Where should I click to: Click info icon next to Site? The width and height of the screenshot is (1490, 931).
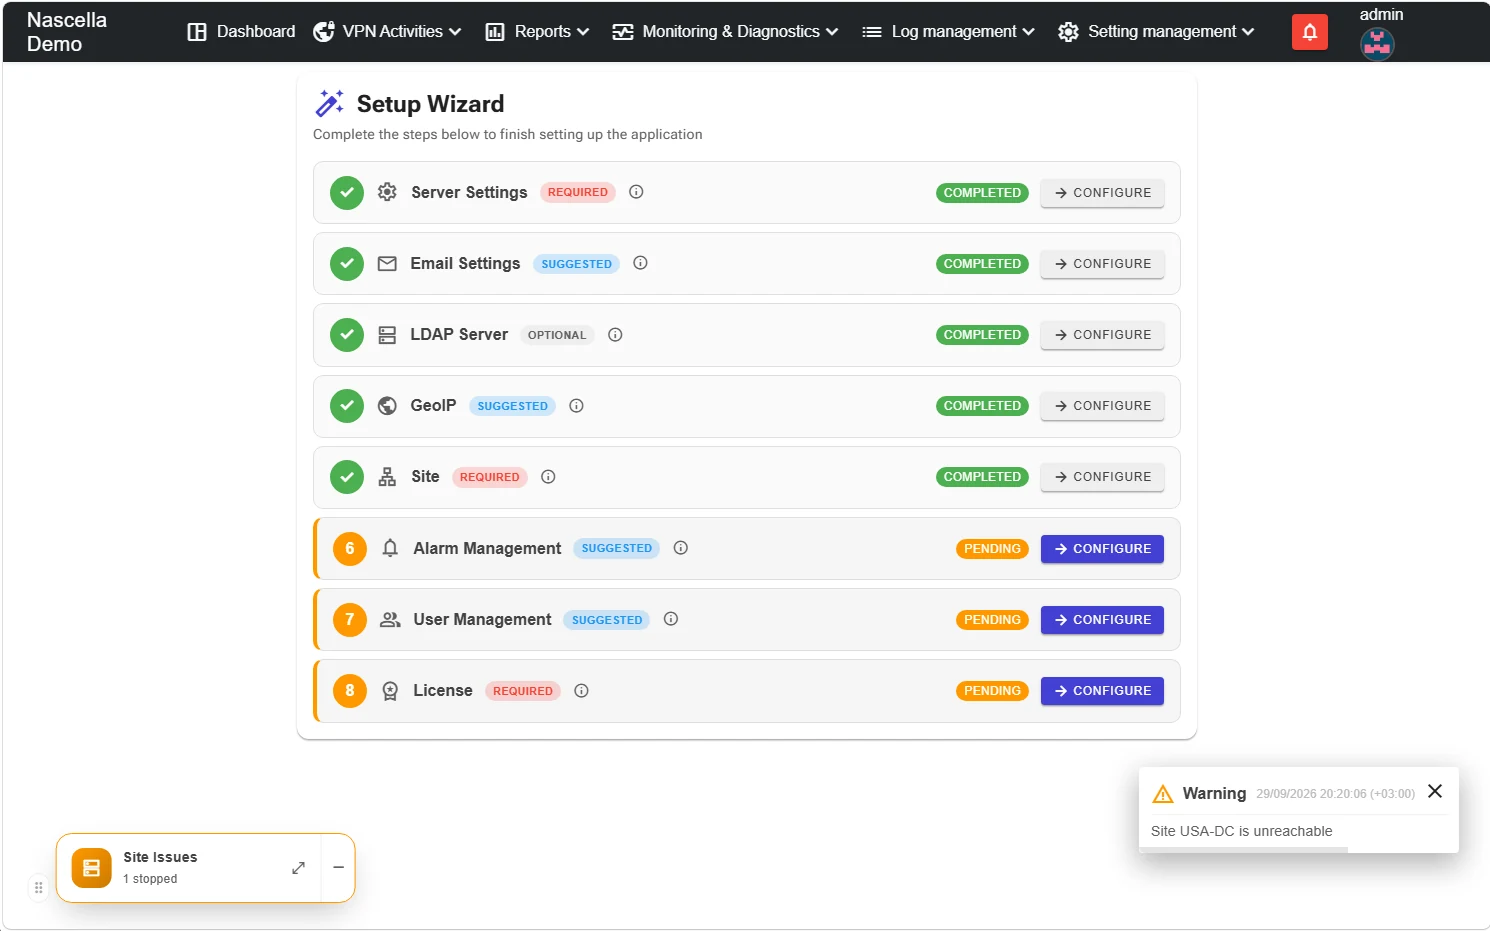[548, 477]
